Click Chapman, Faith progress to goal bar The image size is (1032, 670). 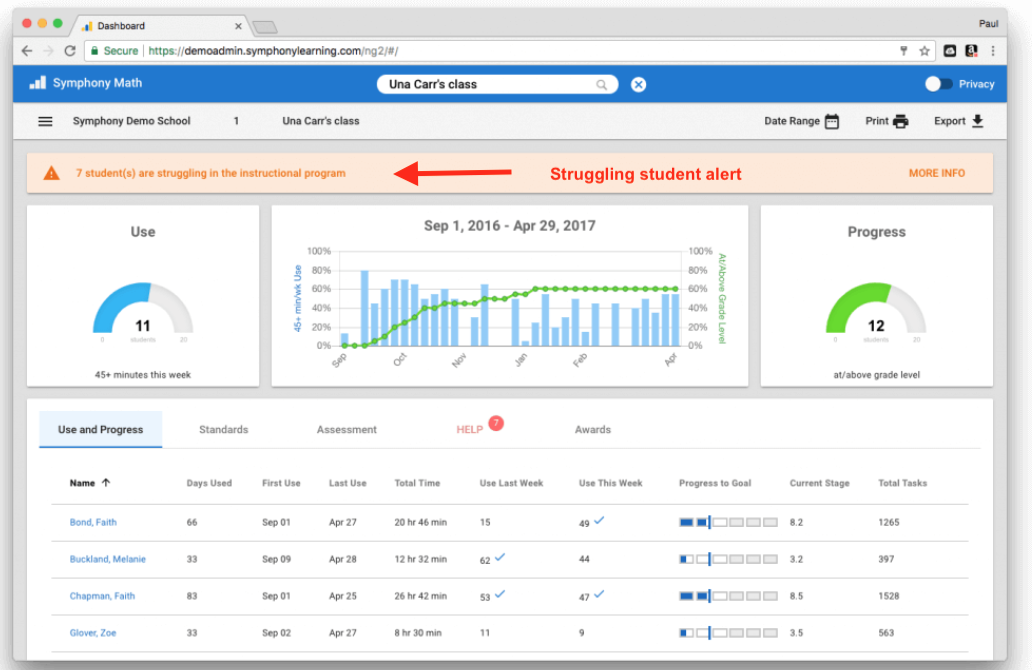tap(729, 596)
